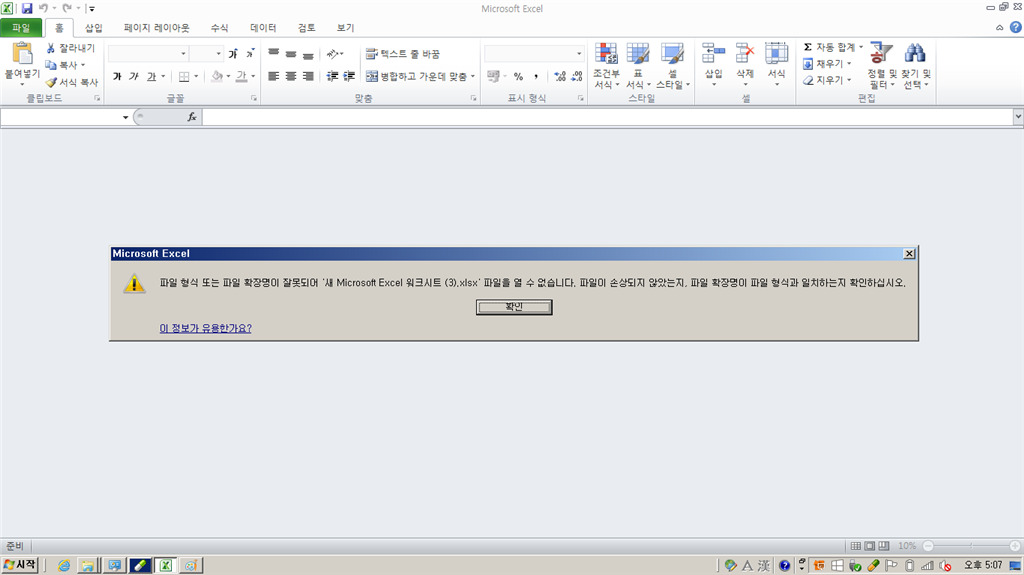Switch to the 데이터 tab
The width and height of the screenshot is (1024, 575).
[263, 27]
